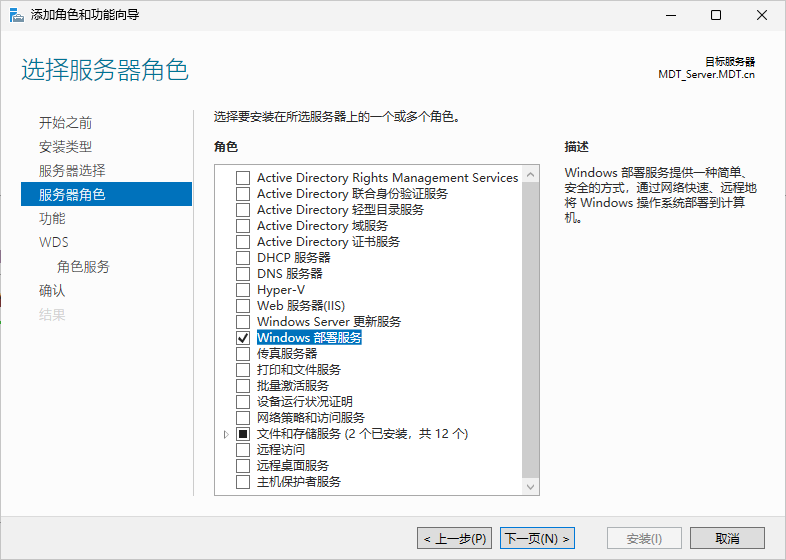The image size is (786, 560).
Task: Check Active Directory 域服务 checkbox
Action: coord(243,226)
